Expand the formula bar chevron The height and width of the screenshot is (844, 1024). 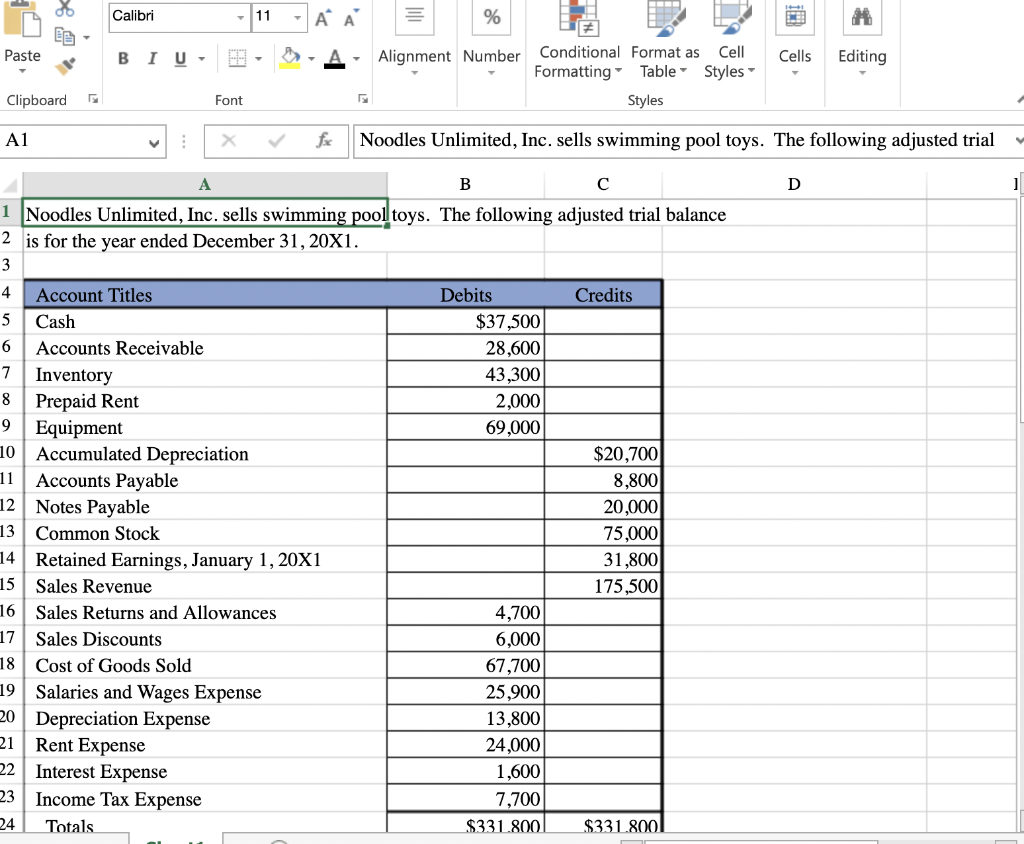[x=1018, y=140]
